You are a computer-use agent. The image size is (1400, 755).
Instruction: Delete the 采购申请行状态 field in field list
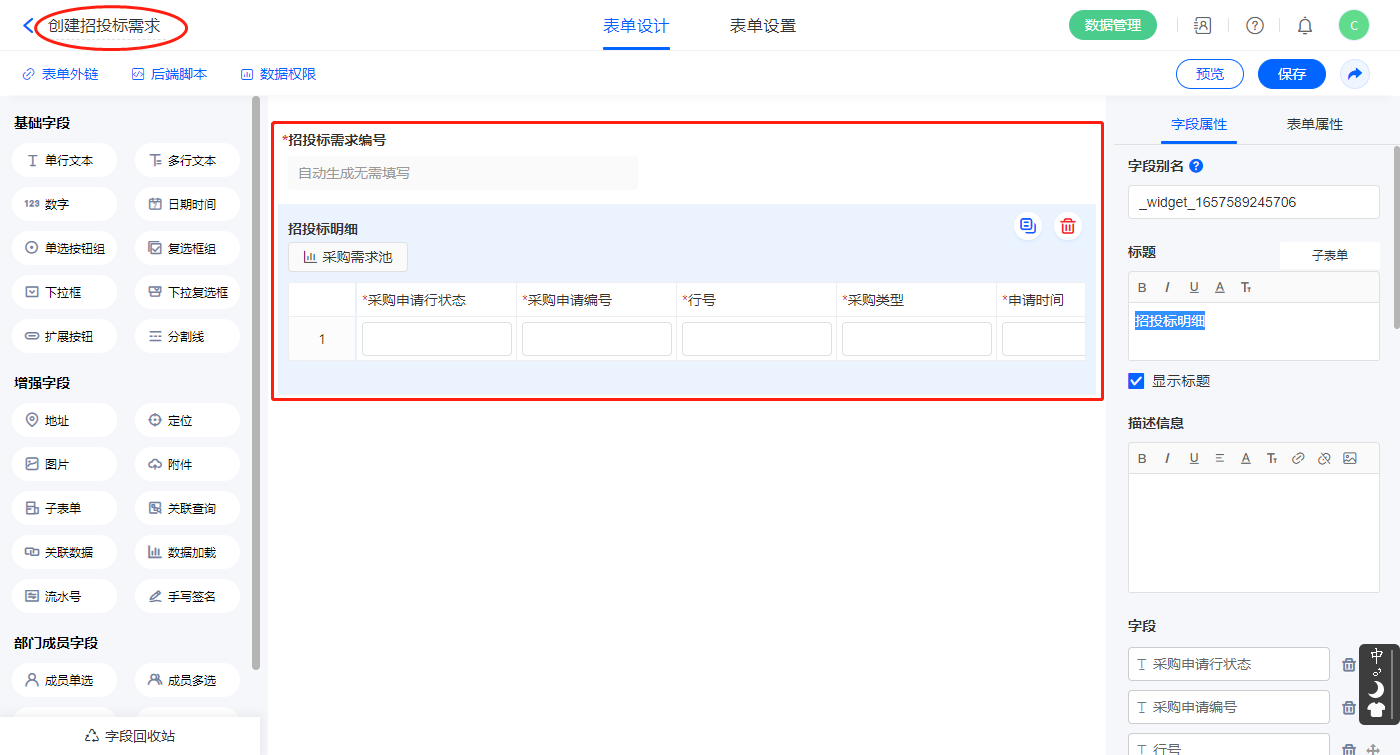click(1349, 664)
